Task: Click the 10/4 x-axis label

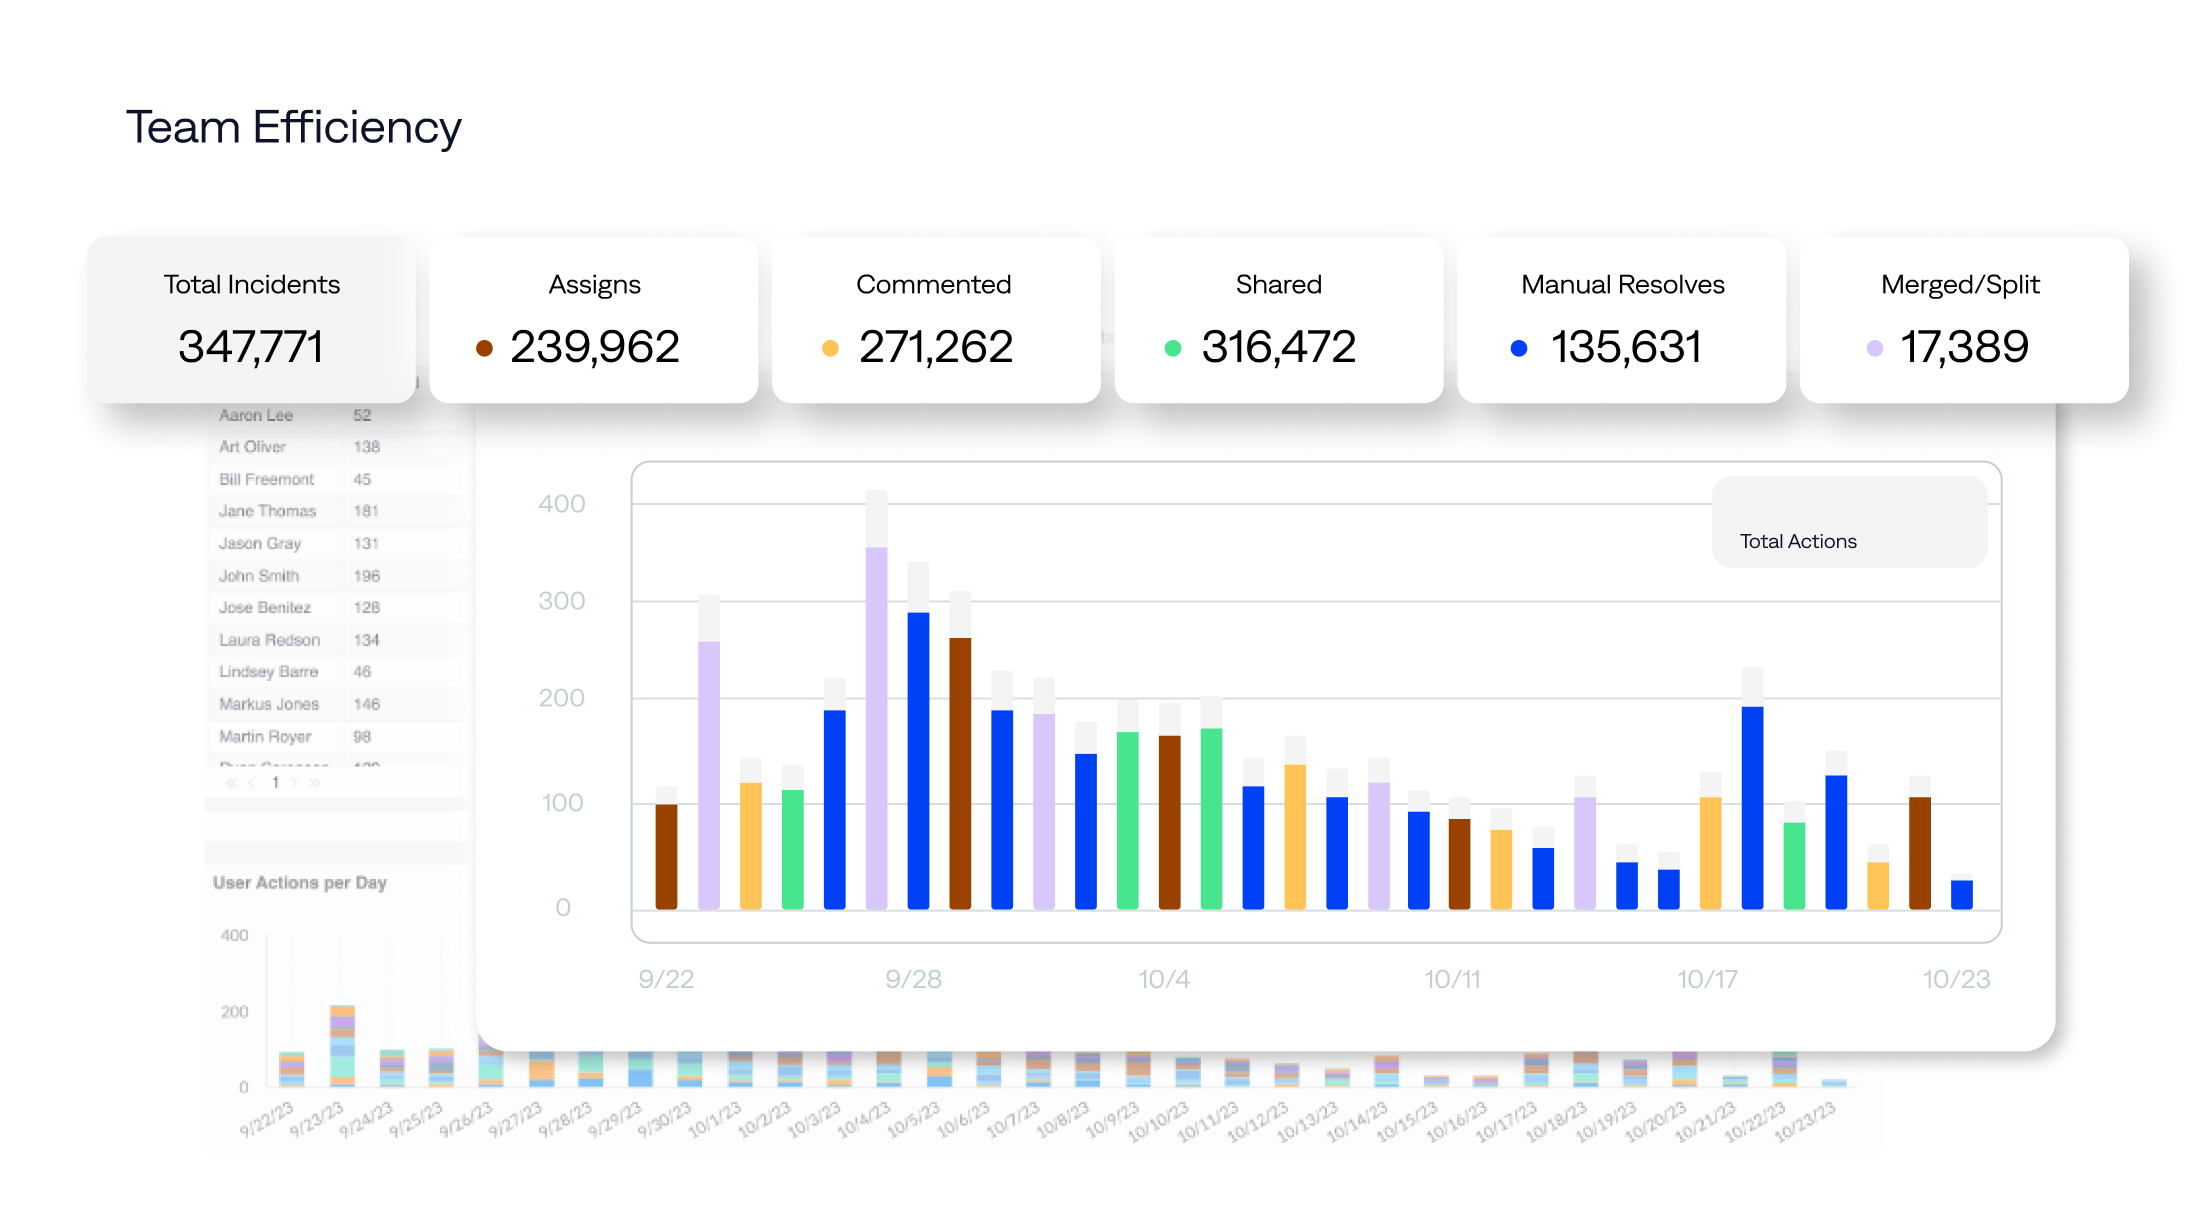Action: (1164, 979)
